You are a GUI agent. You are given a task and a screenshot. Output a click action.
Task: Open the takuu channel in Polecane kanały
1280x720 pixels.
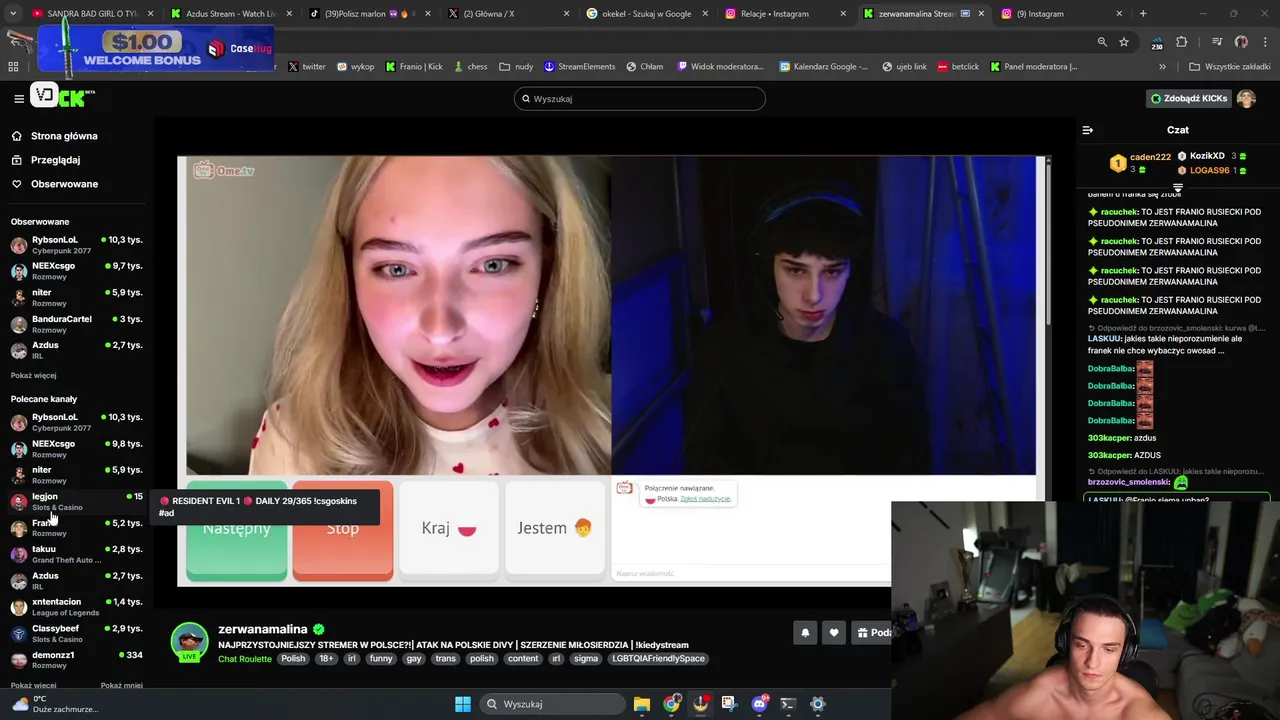[x=76, y=554]
